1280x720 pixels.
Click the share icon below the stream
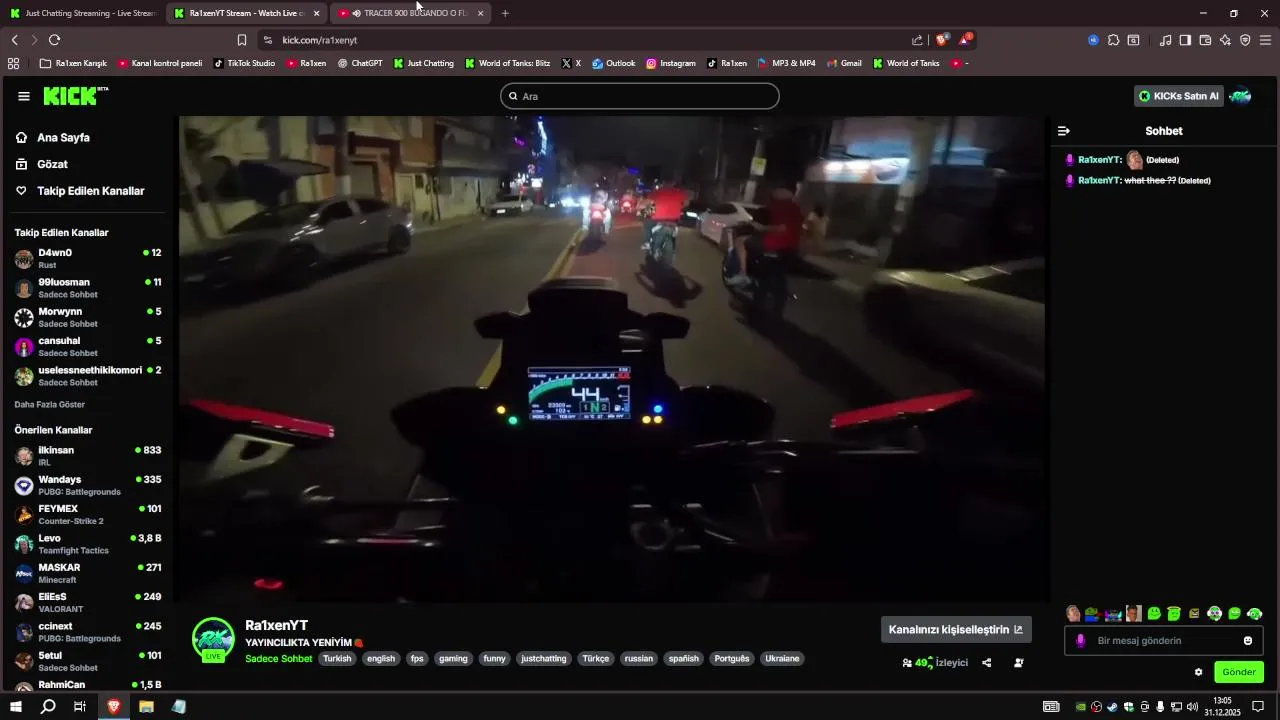pos(987,663)
